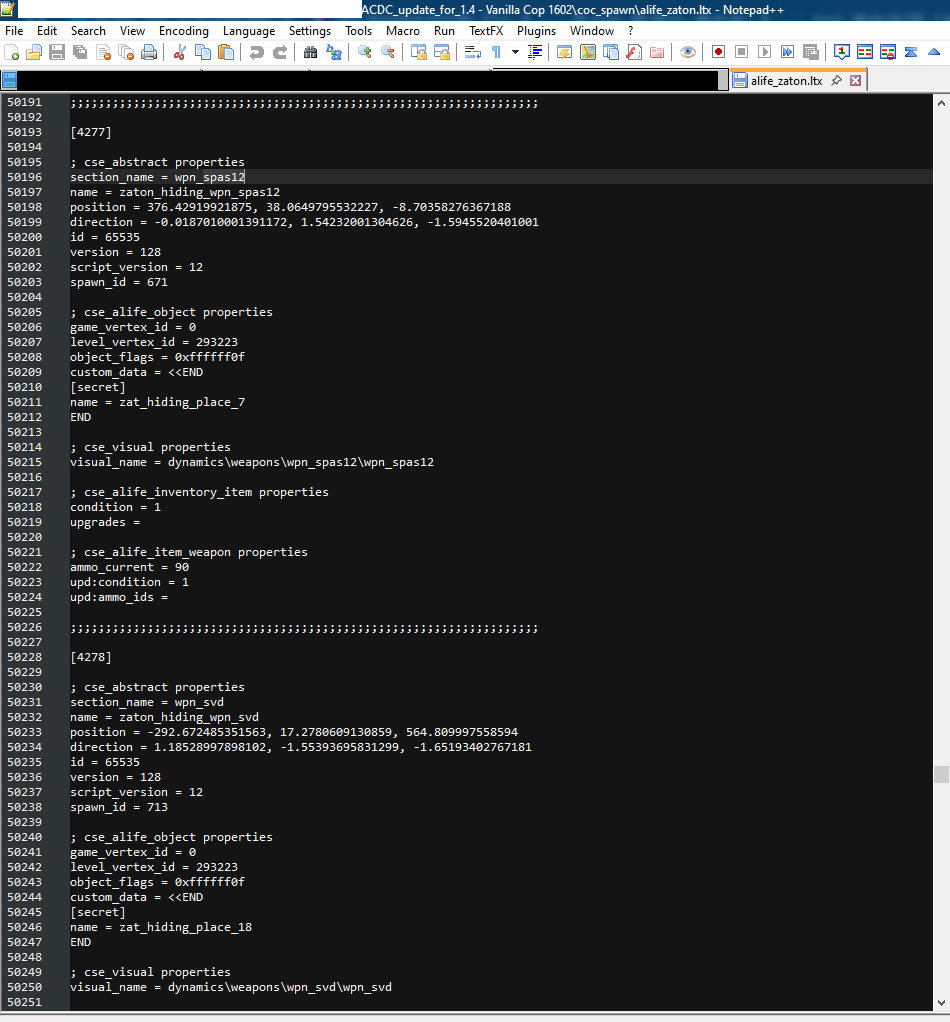Expand dropdown arrow beside pilcrow icon
The height and width of the screenshot is (1022, 950).
click(x=515, y=52)
